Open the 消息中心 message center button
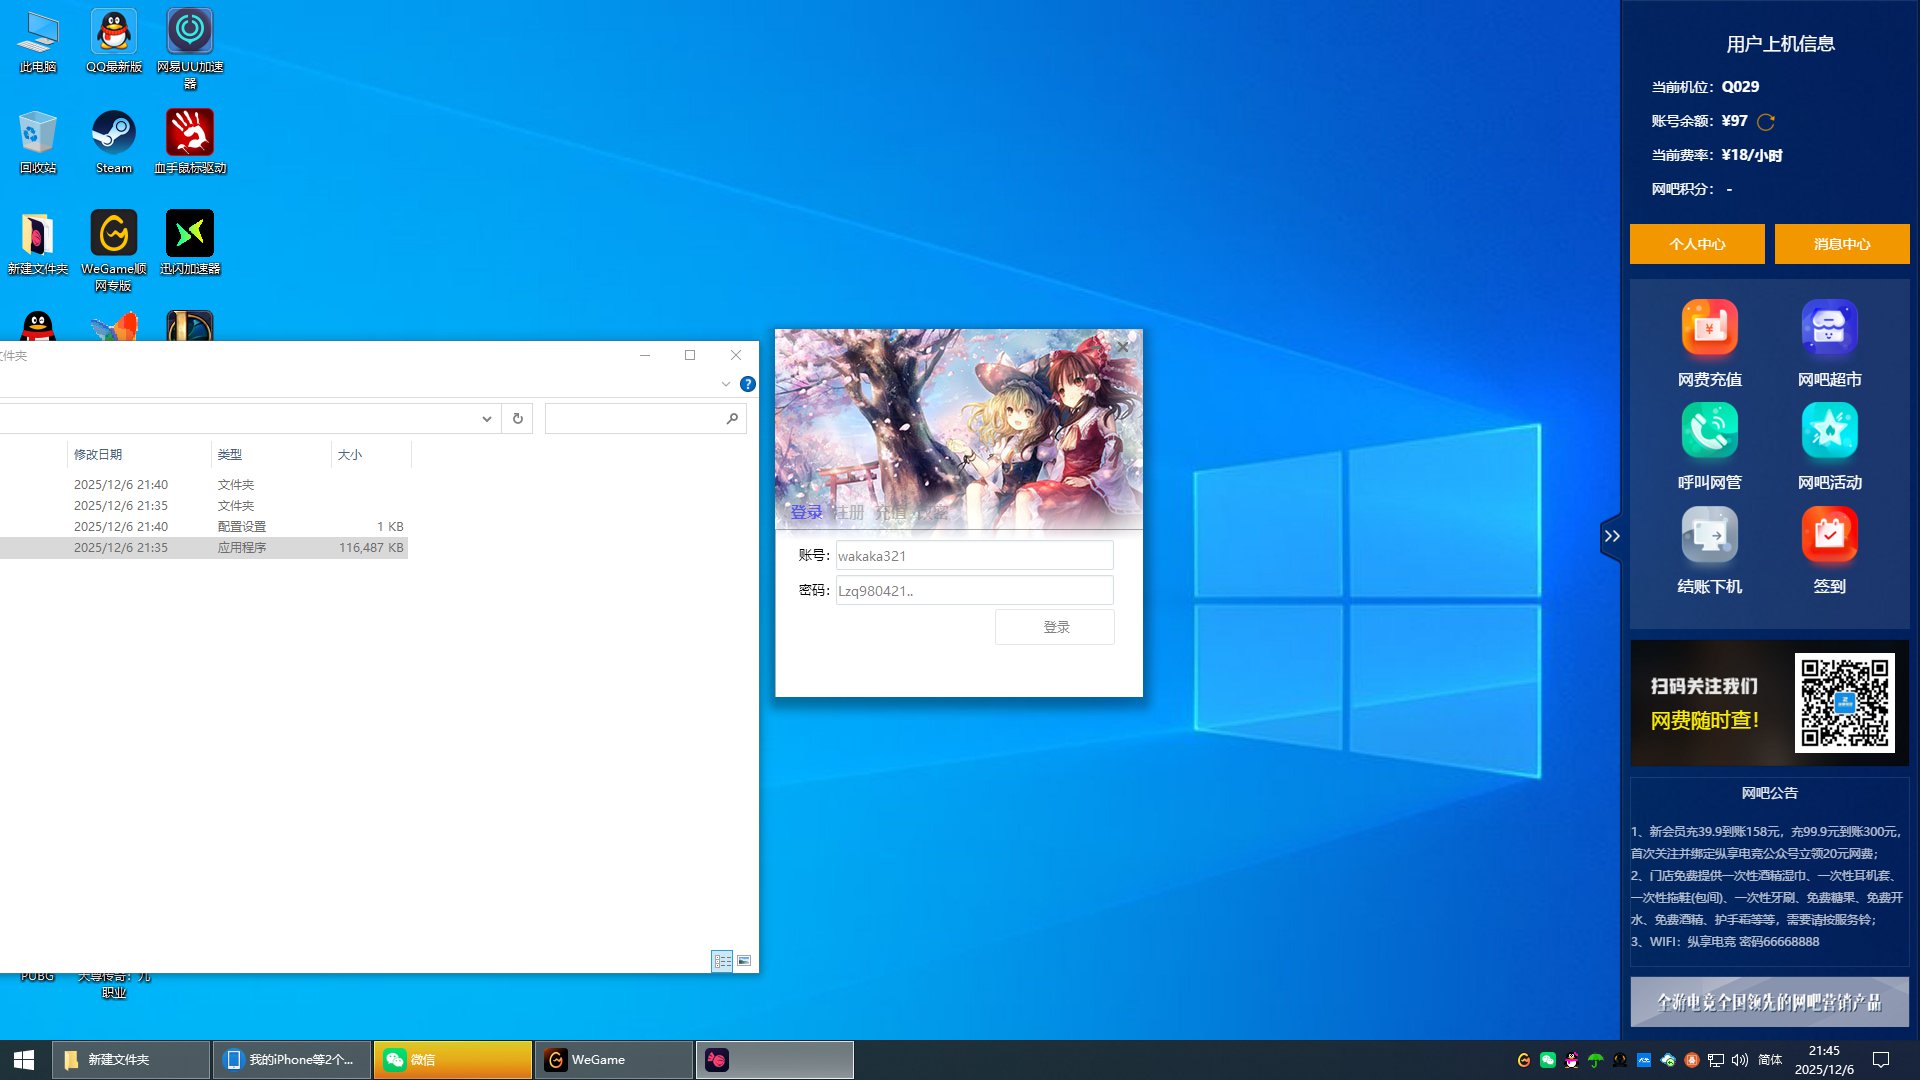Screen dimensions: 1920x1080 (1841, 244)
